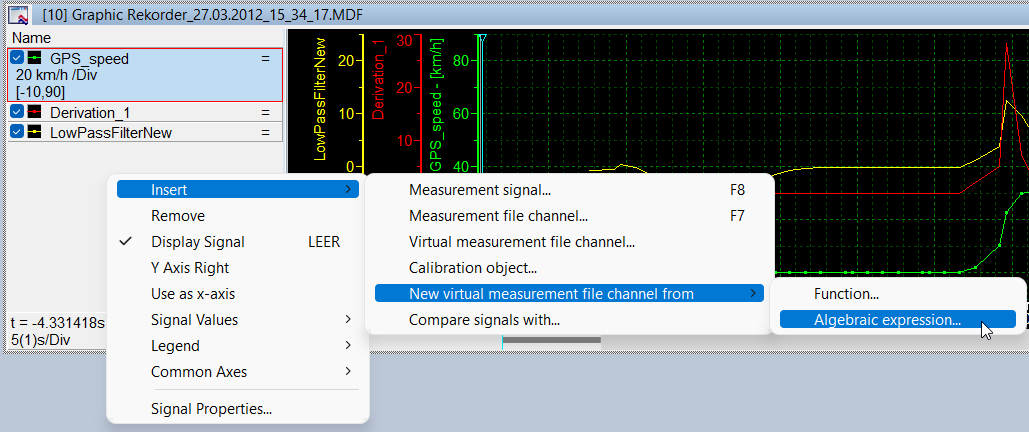Click the cyan time cursor marker
The width and height of the screenshot is (1029, 432).
pos(481,39)
